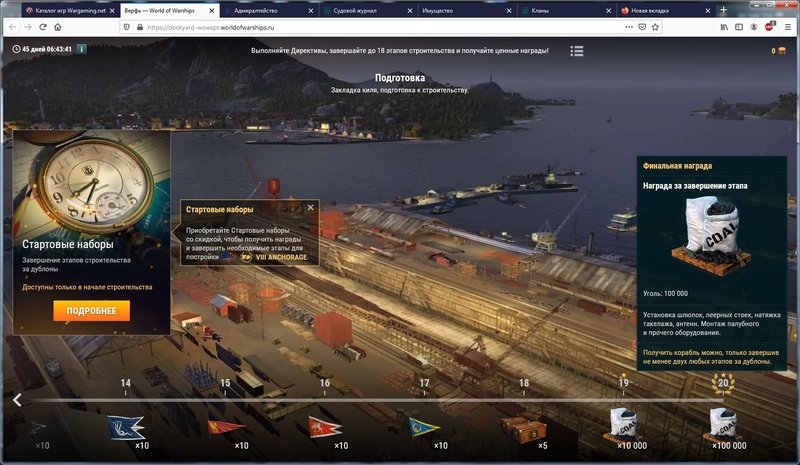Image resolution: width=800 pixels, height=465 pixels.
Task: Open the green info icon by timer
Action: pyautogui.click(x=81, y=49)
